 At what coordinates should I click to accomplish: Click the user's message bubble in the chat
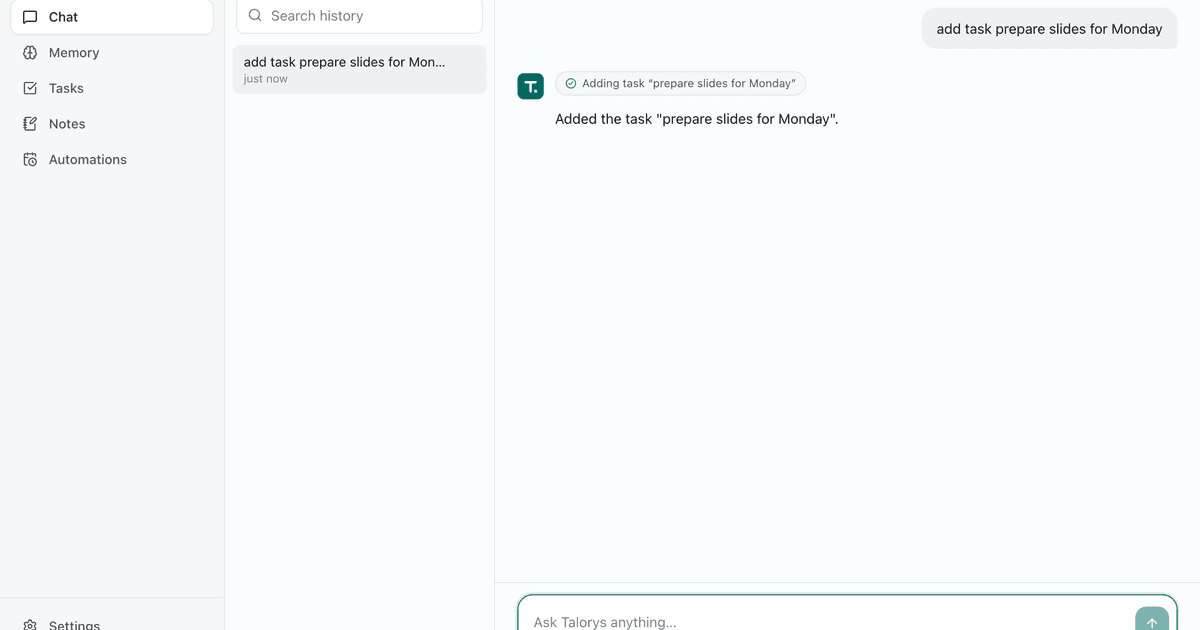[x=1049, y=29]
